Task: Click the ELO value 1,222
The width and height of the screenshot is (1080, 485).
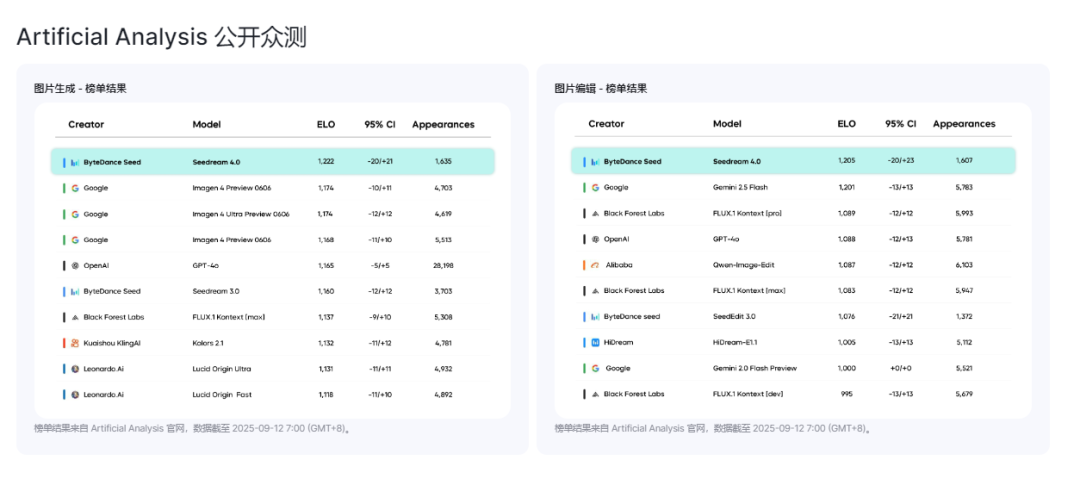Action: (326, 162)
